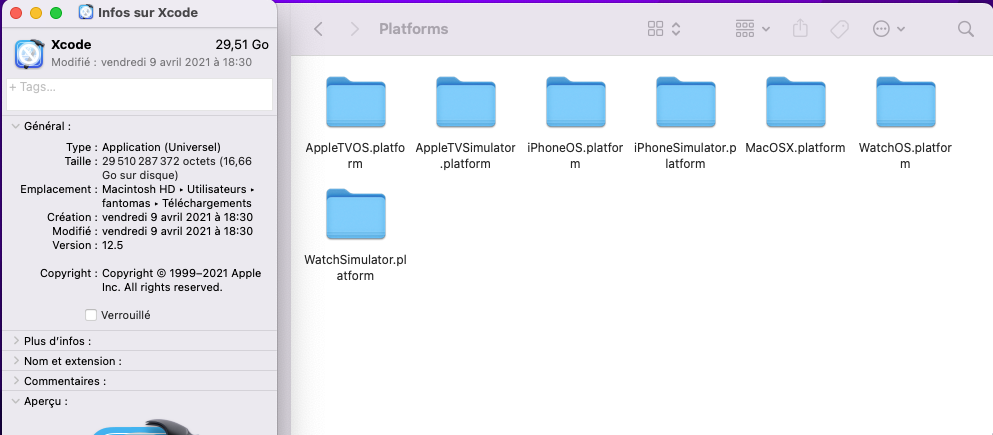Viewport: 993px width, 435px height.
Task: Click the green zoom button of Infos window
Action: pos(56,13)
